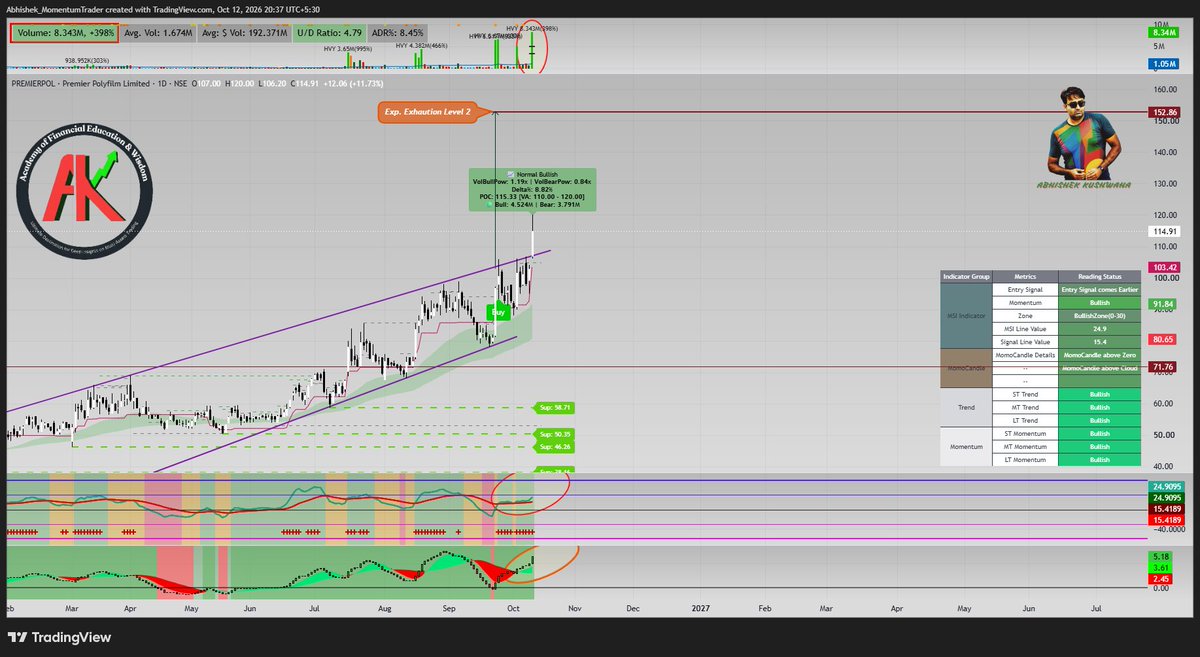The width and height of the screenshot is (1200, 657).
Task: Click the 5.18 momentum pane value label
Action: [1160, 556]
